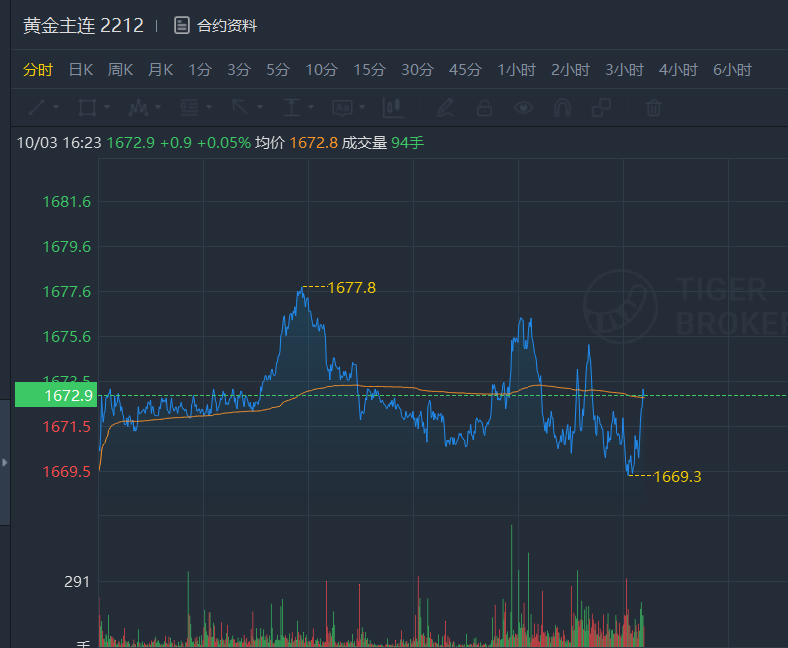Select the 4小时 interval tab

(x=678, y=69)
